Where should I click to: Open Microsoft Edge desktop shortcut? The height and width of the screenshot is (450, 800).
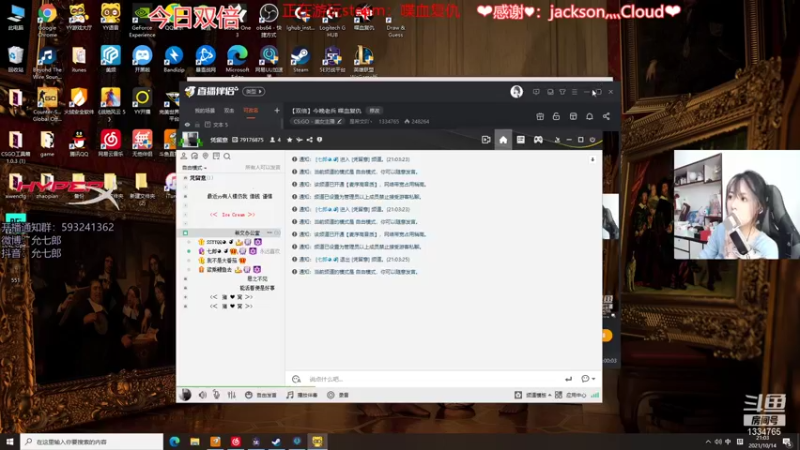(237, 61)
